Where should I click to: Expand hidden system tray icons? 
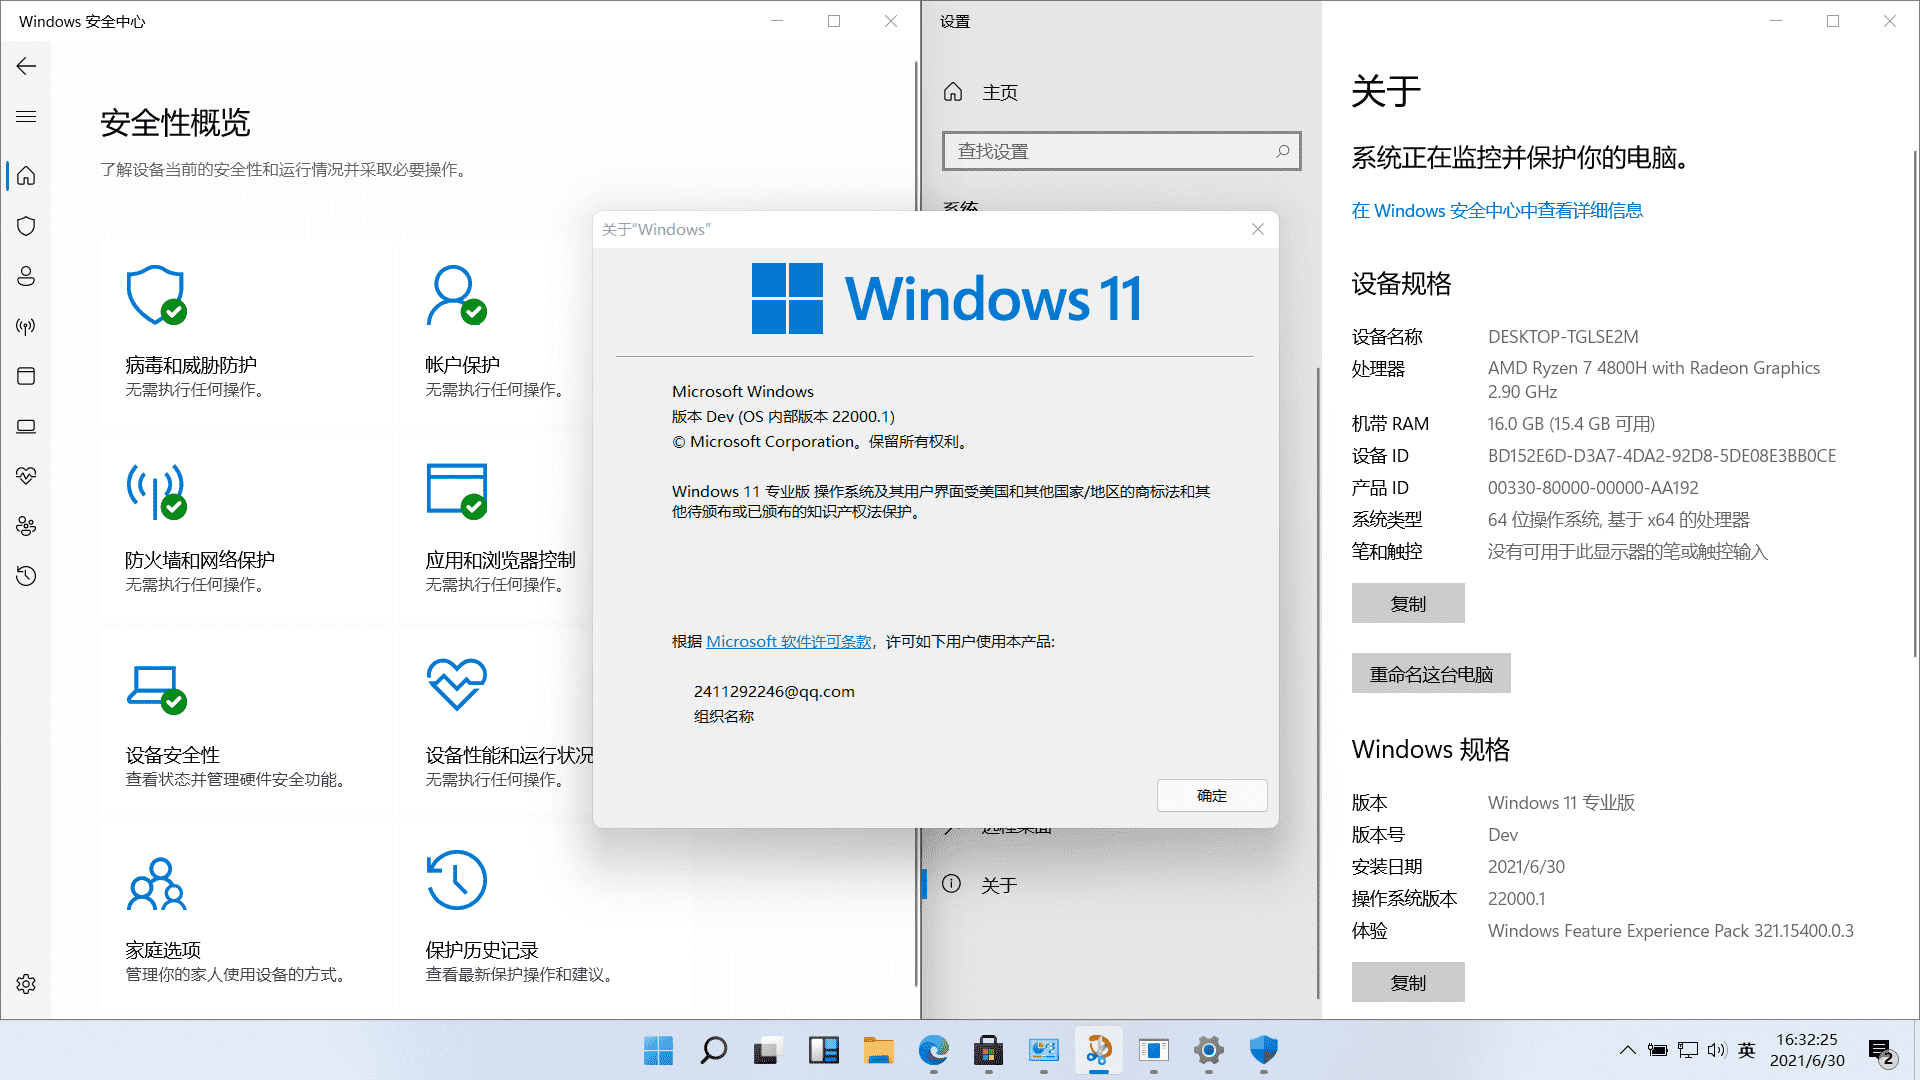pos(1627,1050)
